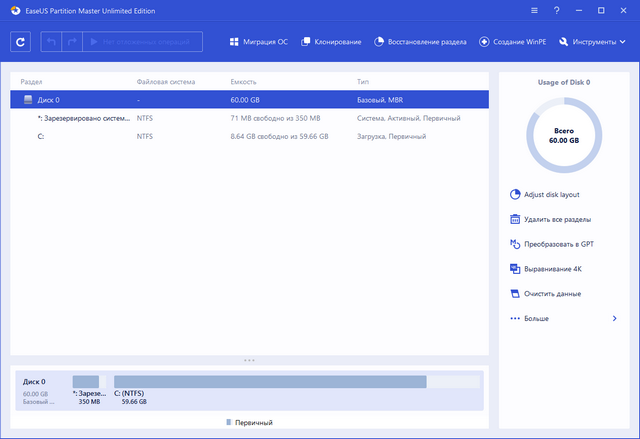The height and width of the screenshot is (439, 640).
Task: Click the Refresh button in the toolbar
Action: click(x=22, y=42)
